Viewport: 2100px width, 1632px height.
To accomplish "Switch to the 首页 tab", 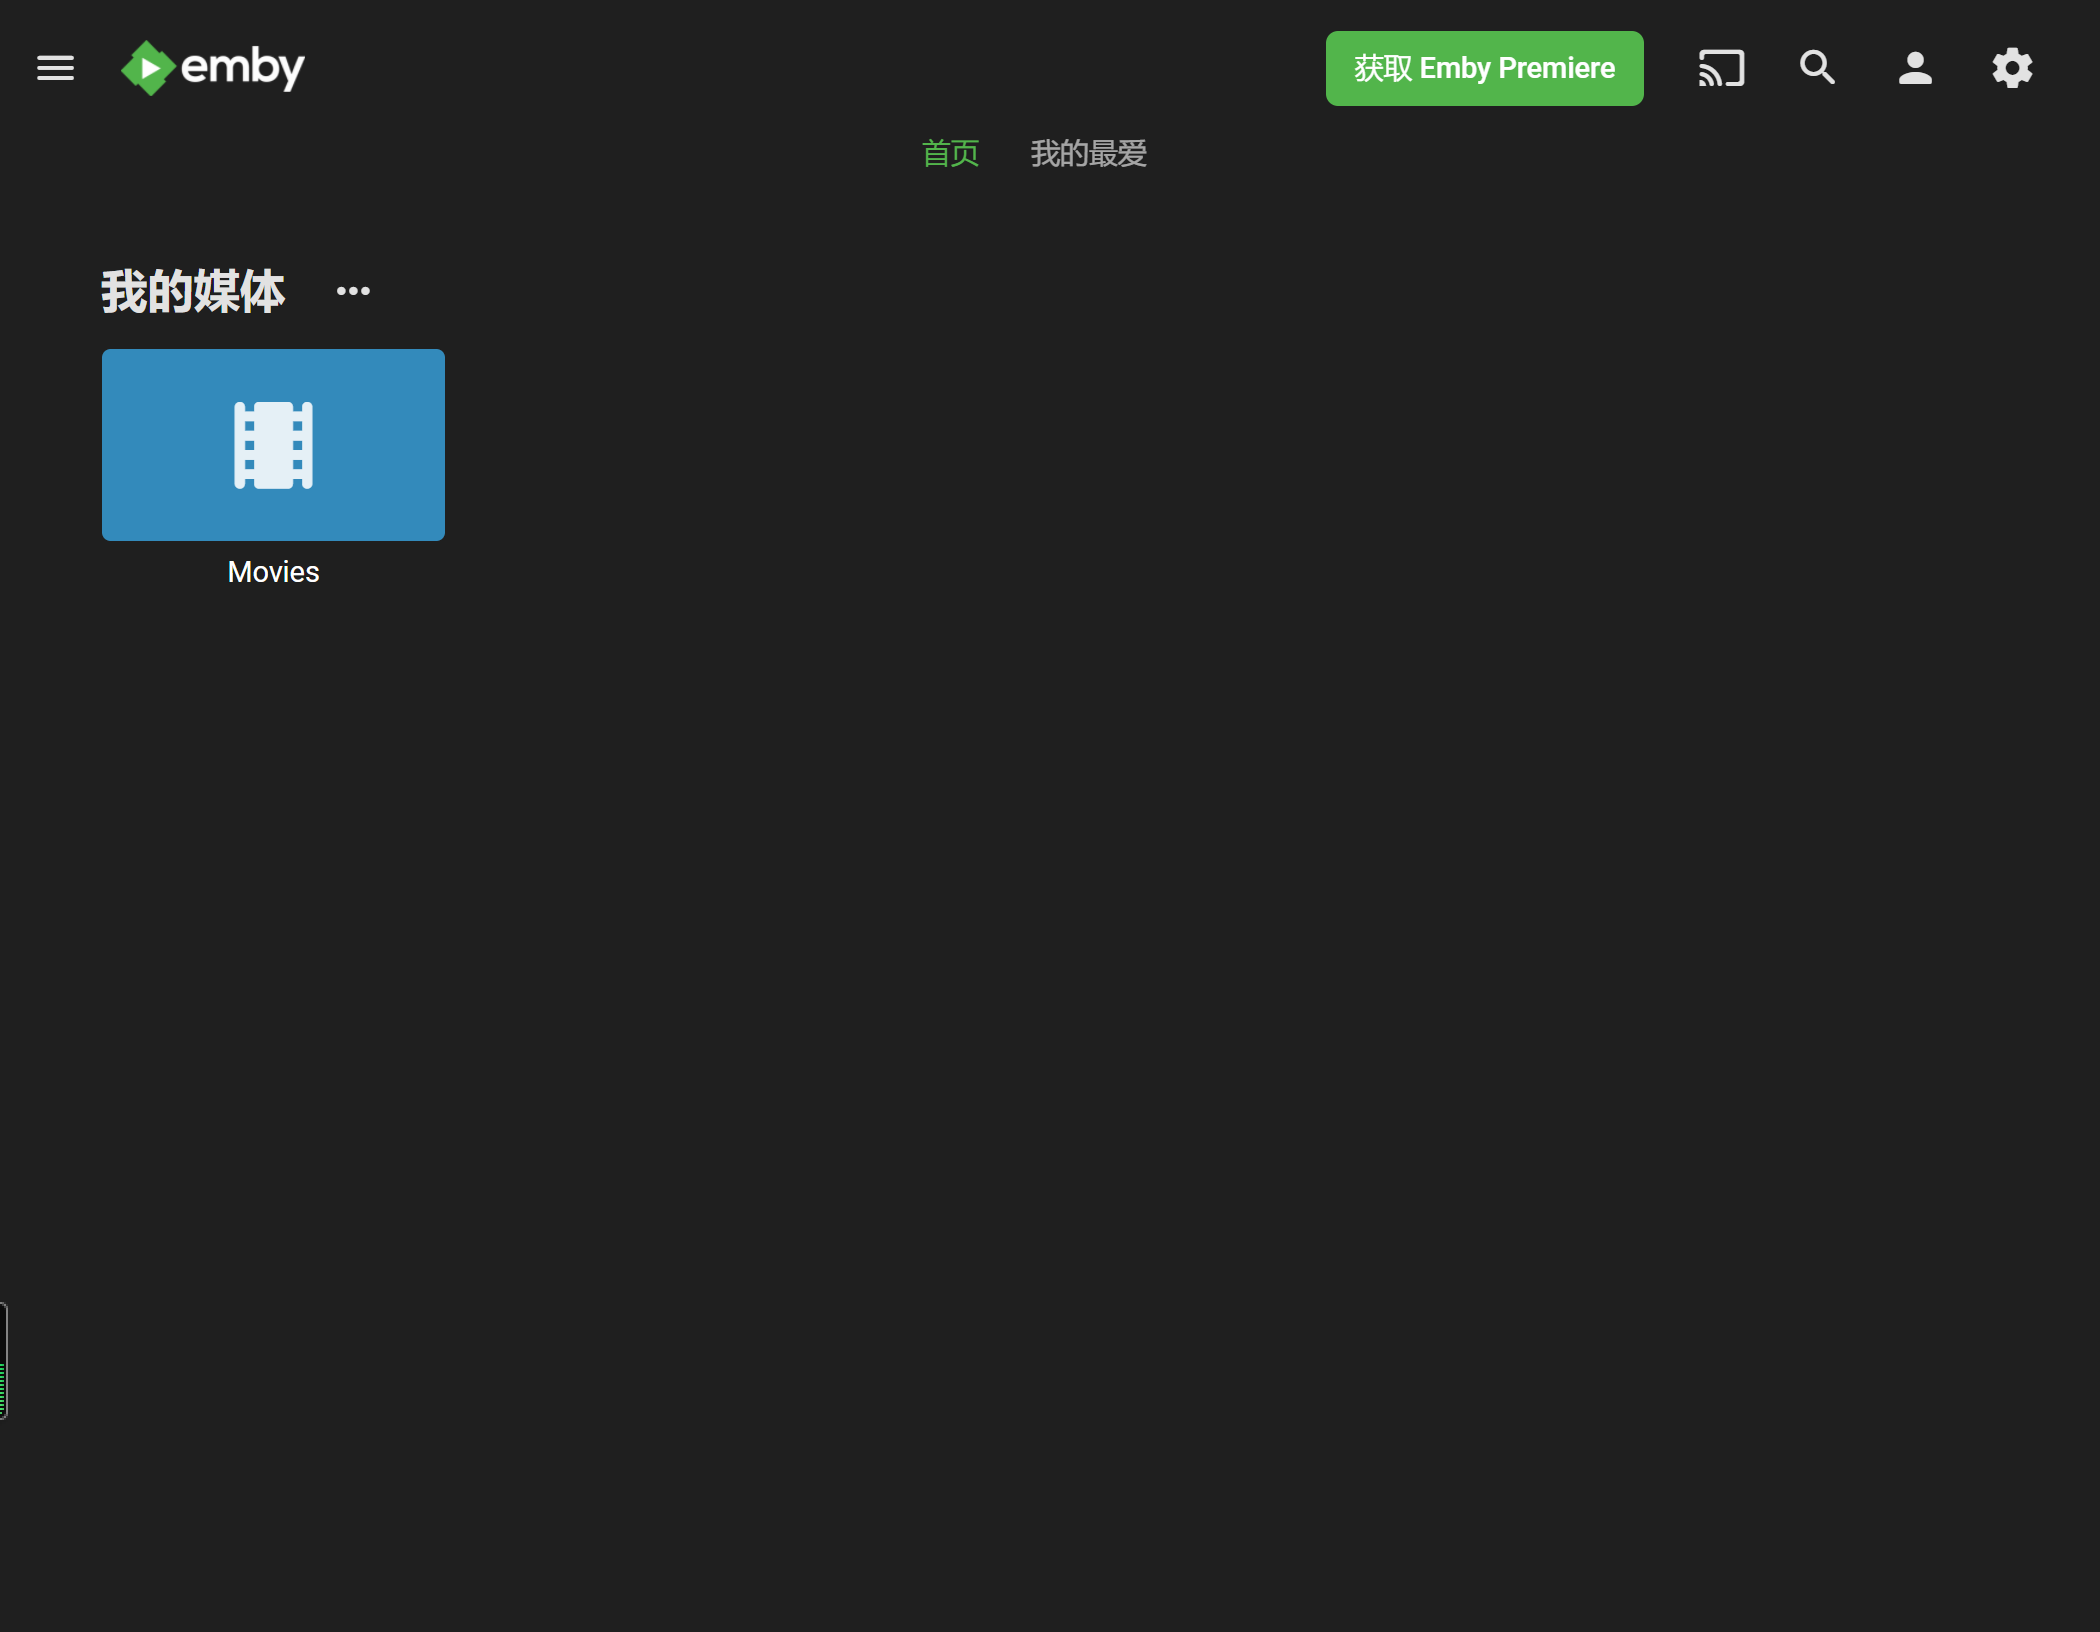I will (x=949, y=153).
